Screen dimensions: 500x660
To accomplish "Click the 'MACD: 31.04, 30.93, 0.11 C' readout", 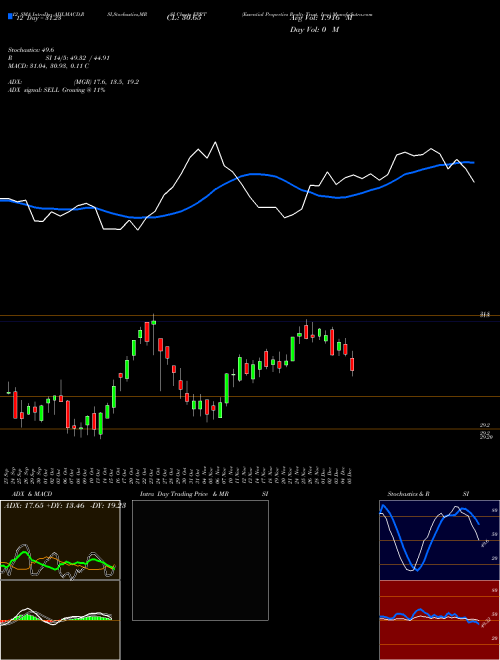I will [48, 66].
